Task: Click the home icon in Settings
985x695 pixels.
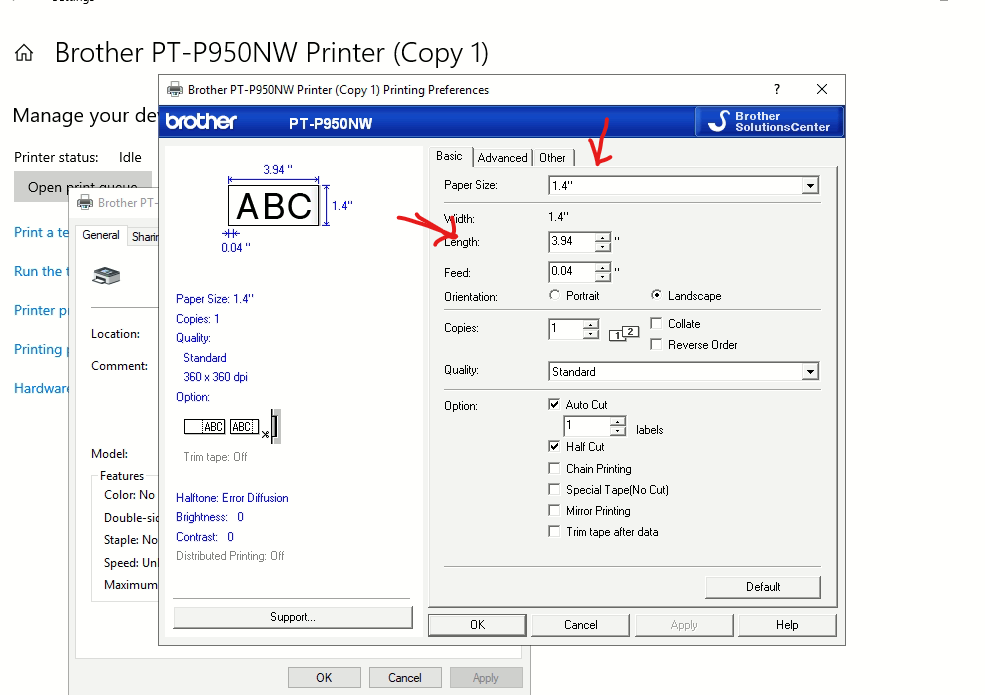Action: click(24, 53)
